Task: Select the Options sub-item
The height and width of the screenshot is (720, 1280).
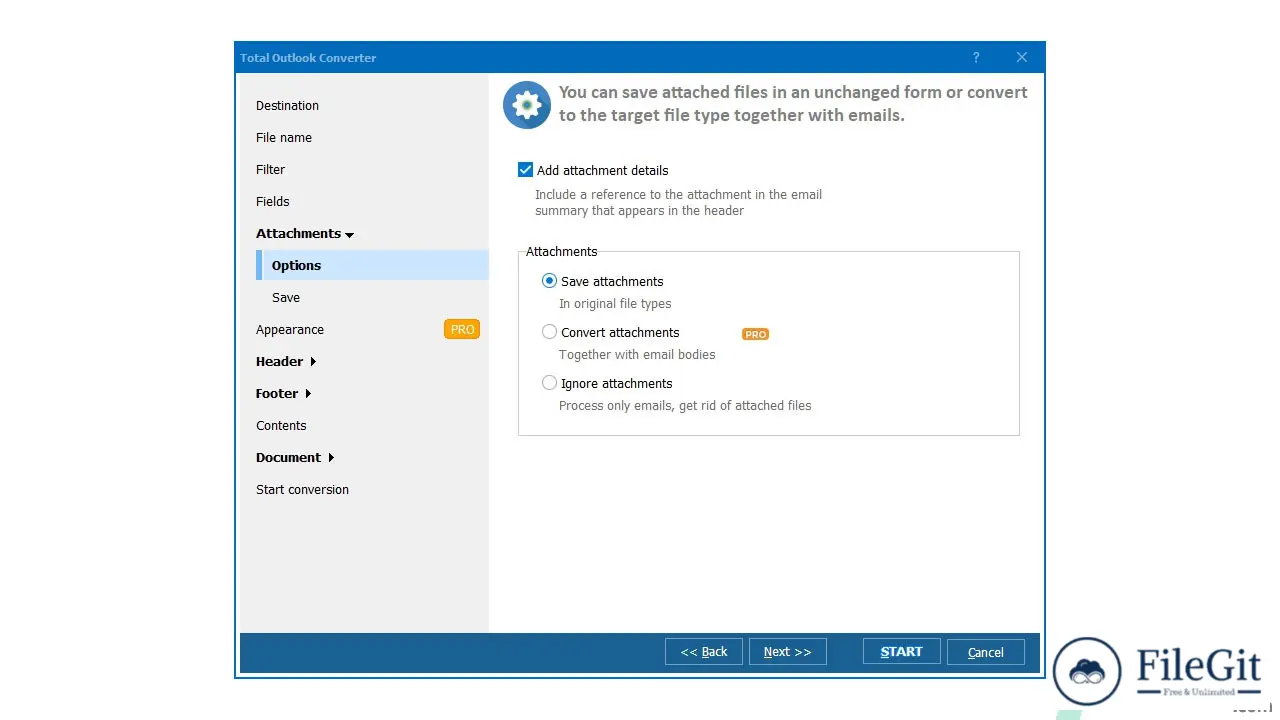Action: 372,265
